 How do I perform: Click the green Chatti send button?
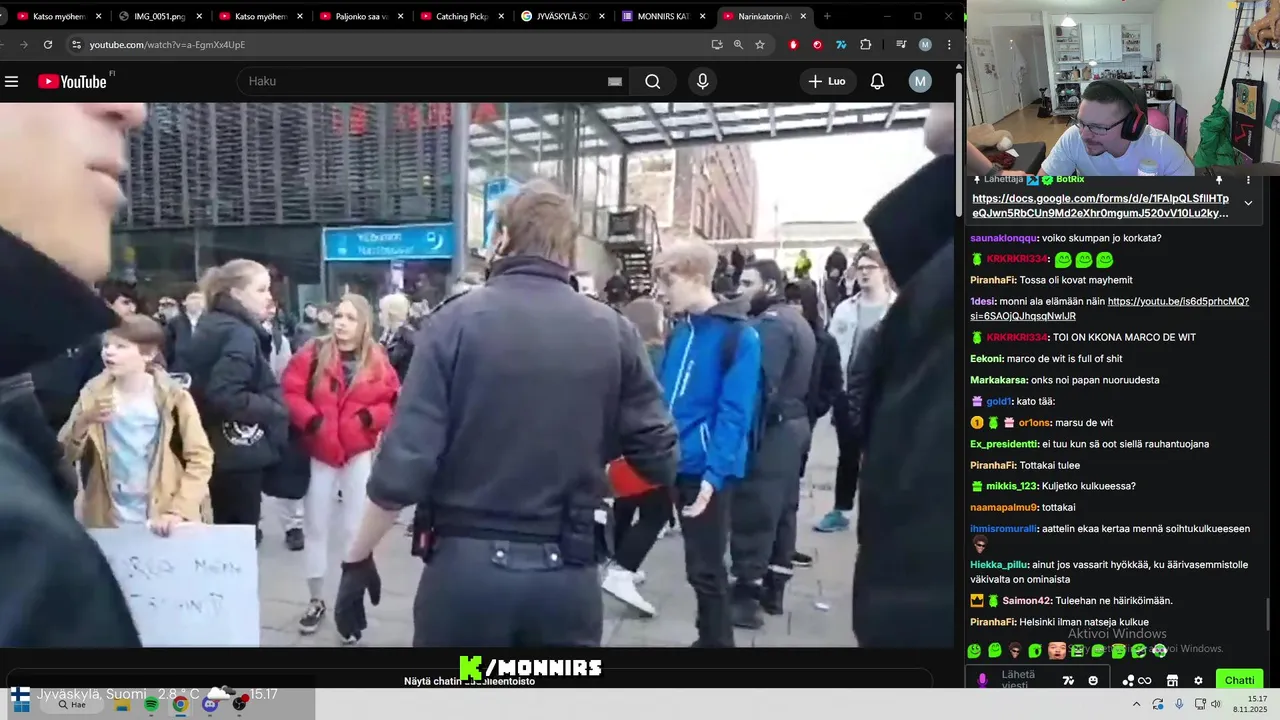coord(1239,680)
